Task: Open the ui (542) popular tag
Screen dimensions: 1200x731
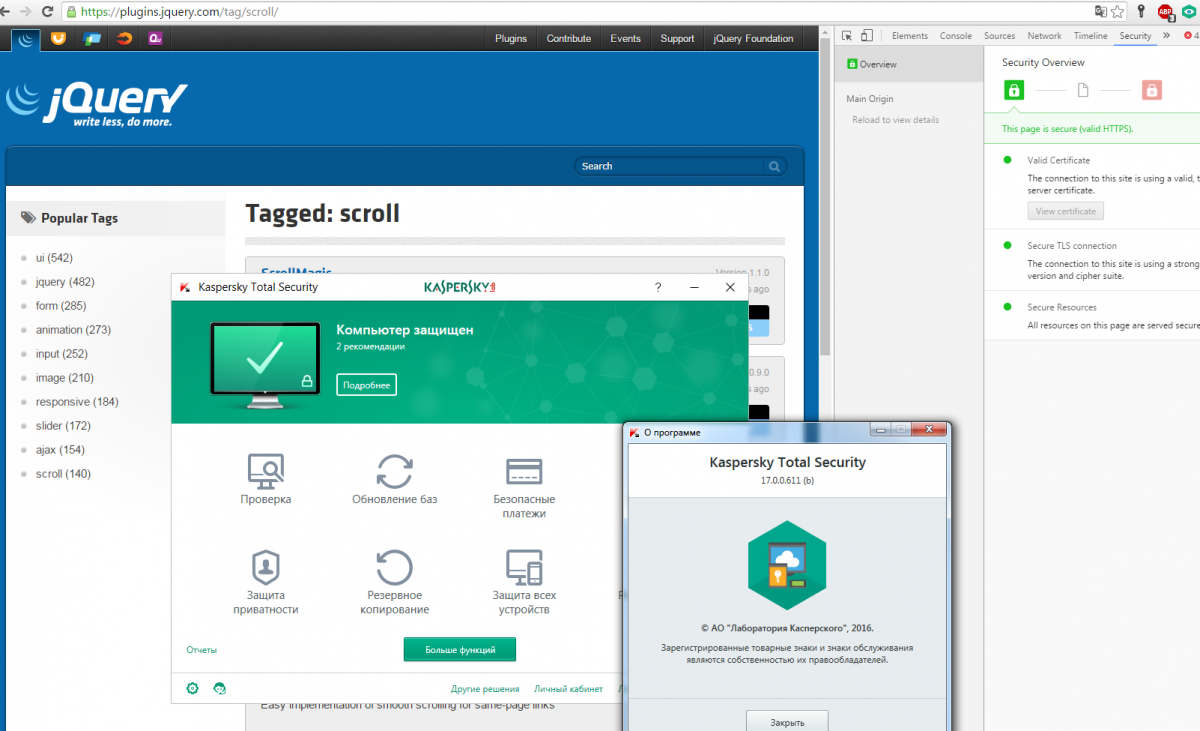Action: [x=54, y=258]
